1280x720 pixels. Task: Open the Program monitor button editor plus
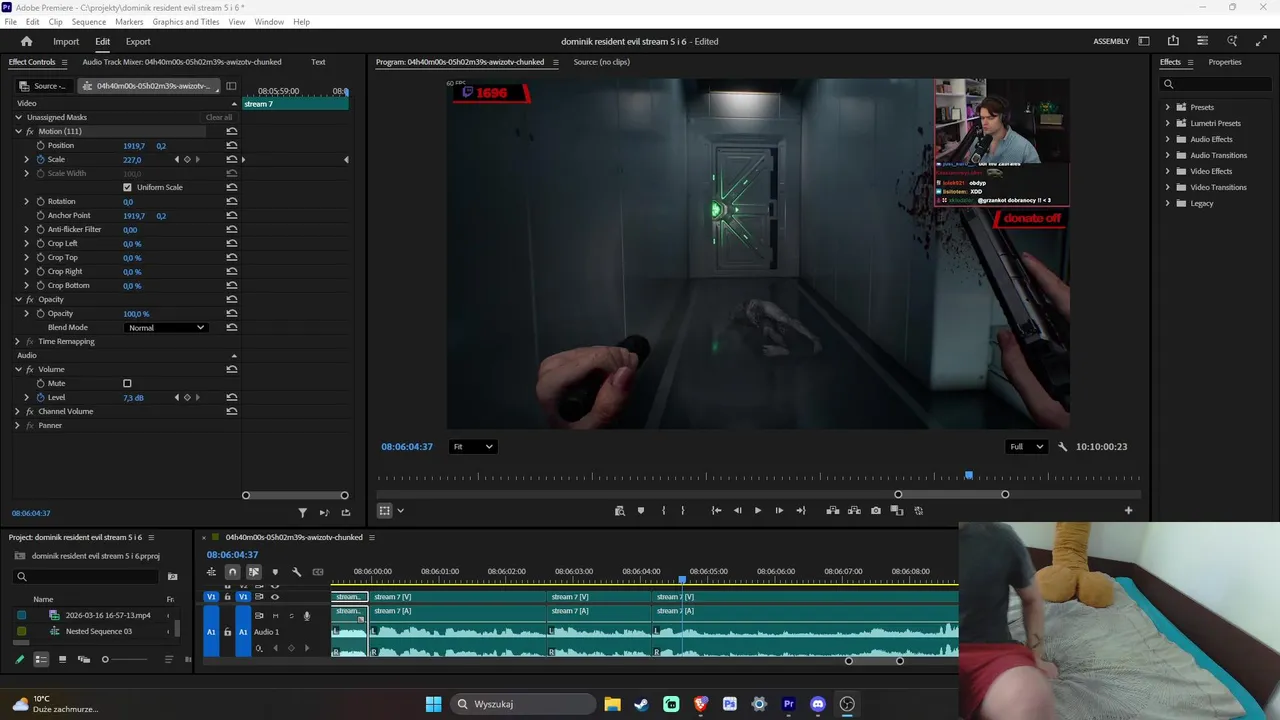pos(1128,511)
